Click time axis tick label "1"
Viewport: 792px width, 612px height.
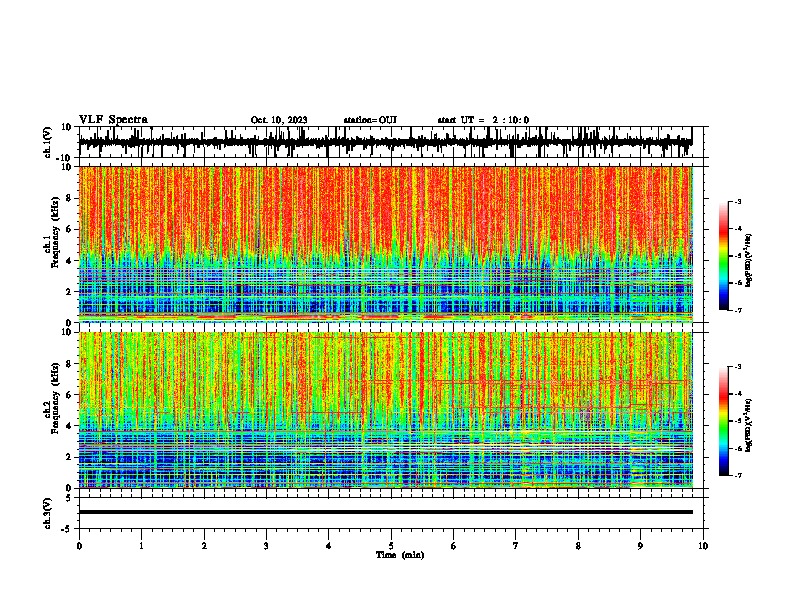pyautogui.click(x=141, y=546)
